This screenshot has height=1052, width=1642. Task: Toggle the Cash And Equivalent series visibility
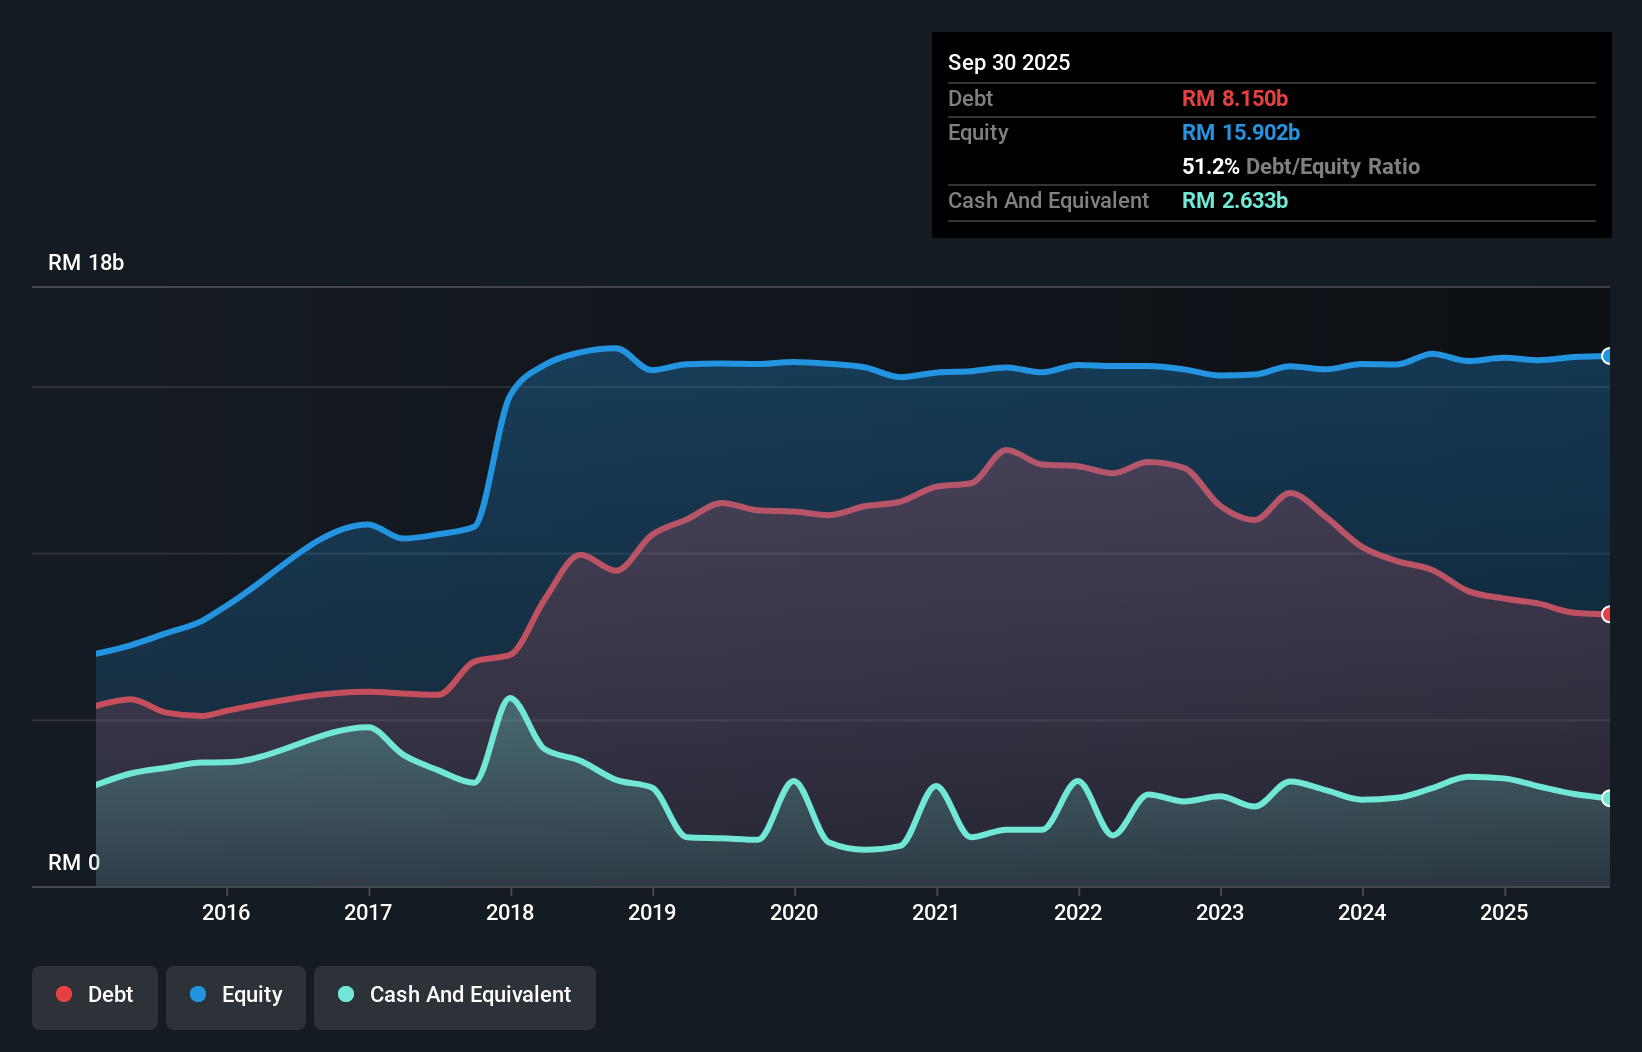[x=454, y=994]
